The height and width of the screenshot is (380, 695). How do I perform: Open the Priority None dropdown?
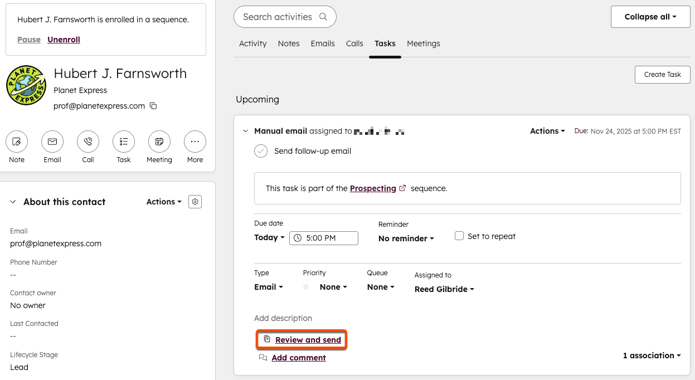point(333,287)
